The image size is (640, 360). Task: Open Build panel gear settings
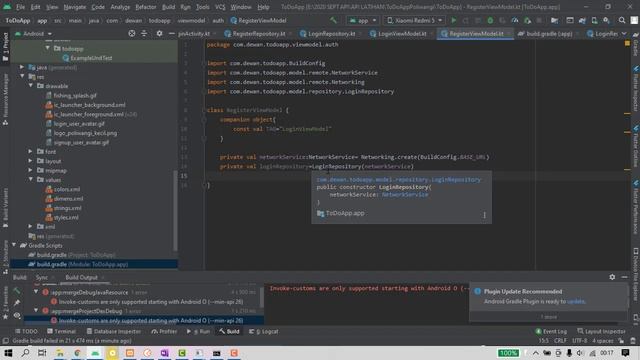tap(612, 277)
